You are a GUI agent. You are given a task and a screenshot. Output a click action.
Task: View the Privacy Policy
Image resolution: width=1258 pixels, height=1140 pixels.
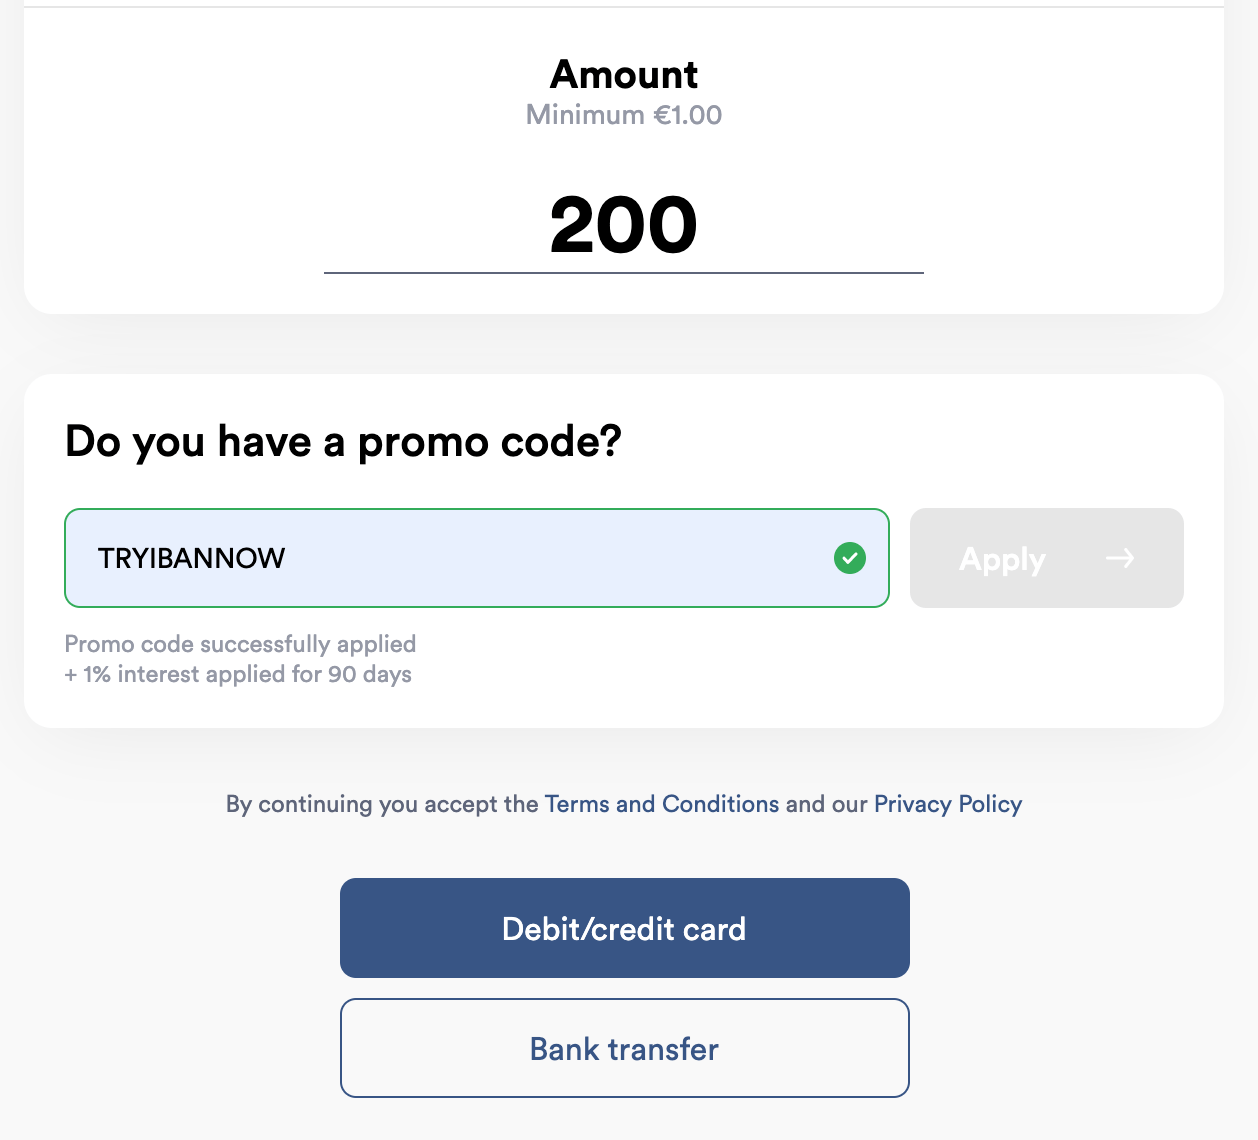point(948,804)
